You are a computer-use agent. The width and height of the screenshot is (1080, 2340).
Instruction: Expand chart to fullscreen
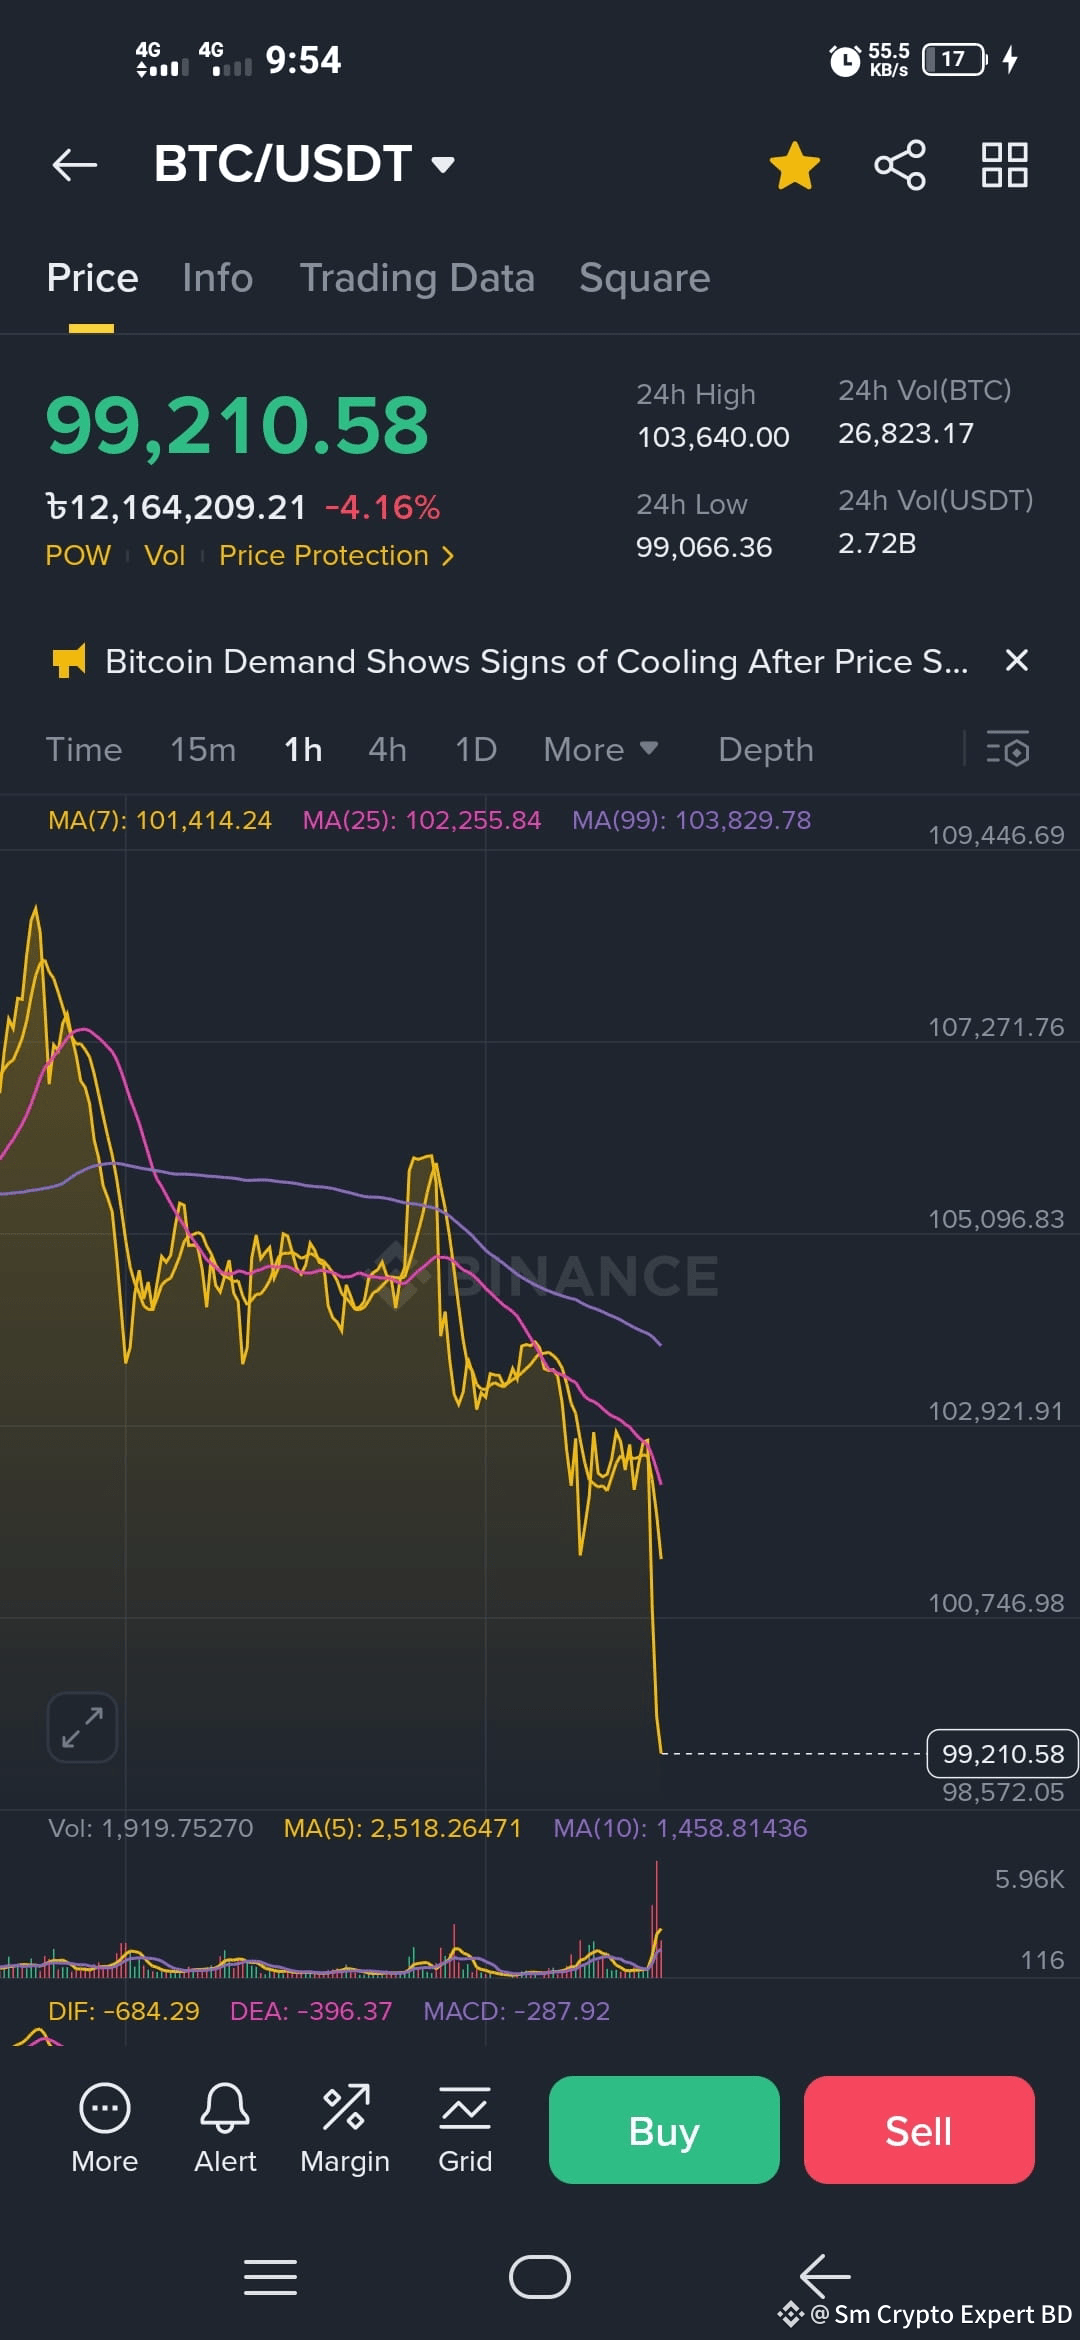click(82, 1727)
